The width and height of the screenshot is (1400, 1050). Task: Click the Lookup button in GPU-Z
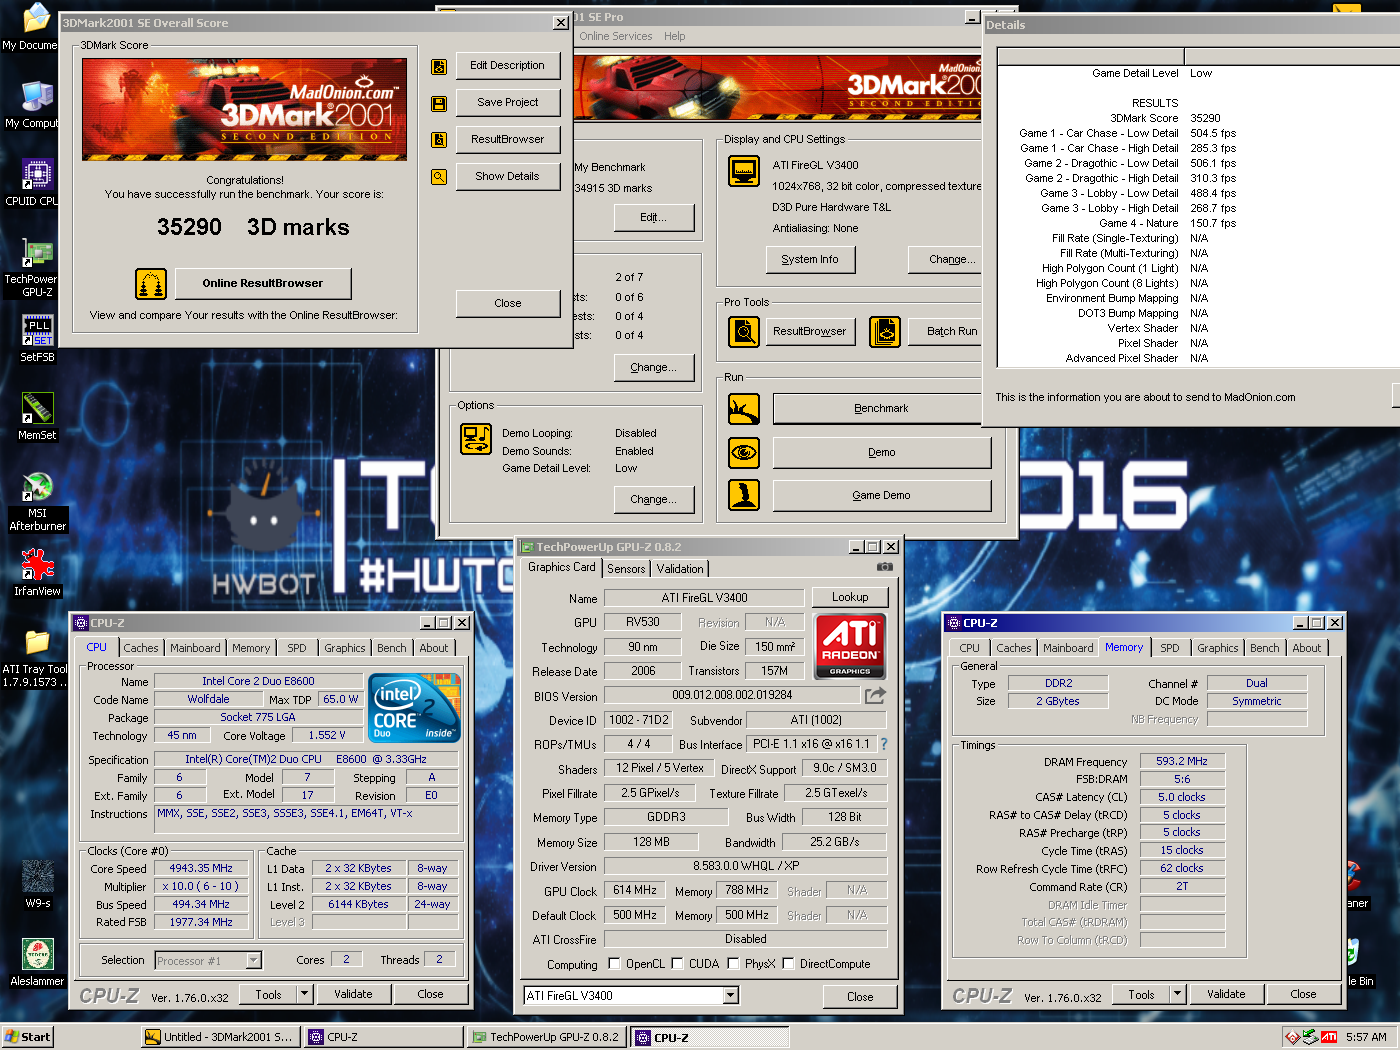pos(850,597)
